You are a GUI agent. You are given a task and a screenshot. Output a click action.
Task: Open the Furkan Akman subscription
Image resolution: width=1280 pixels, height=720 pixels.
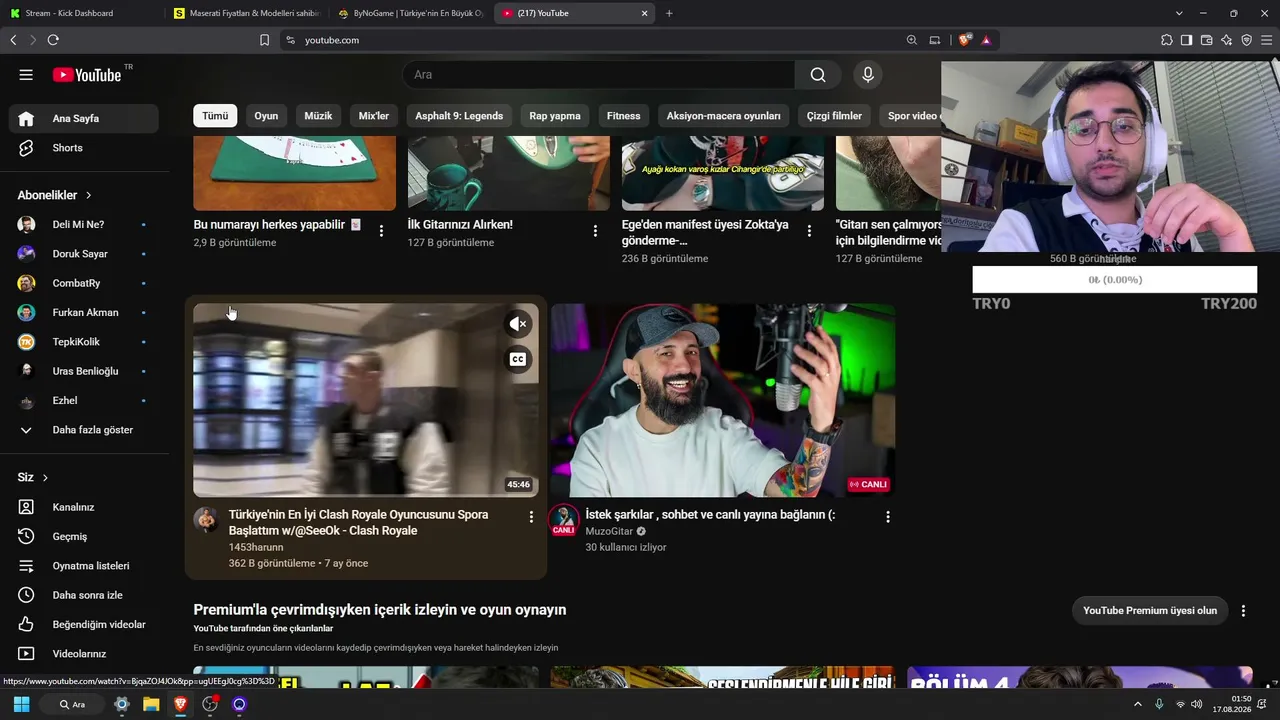[x=84, y=313]
